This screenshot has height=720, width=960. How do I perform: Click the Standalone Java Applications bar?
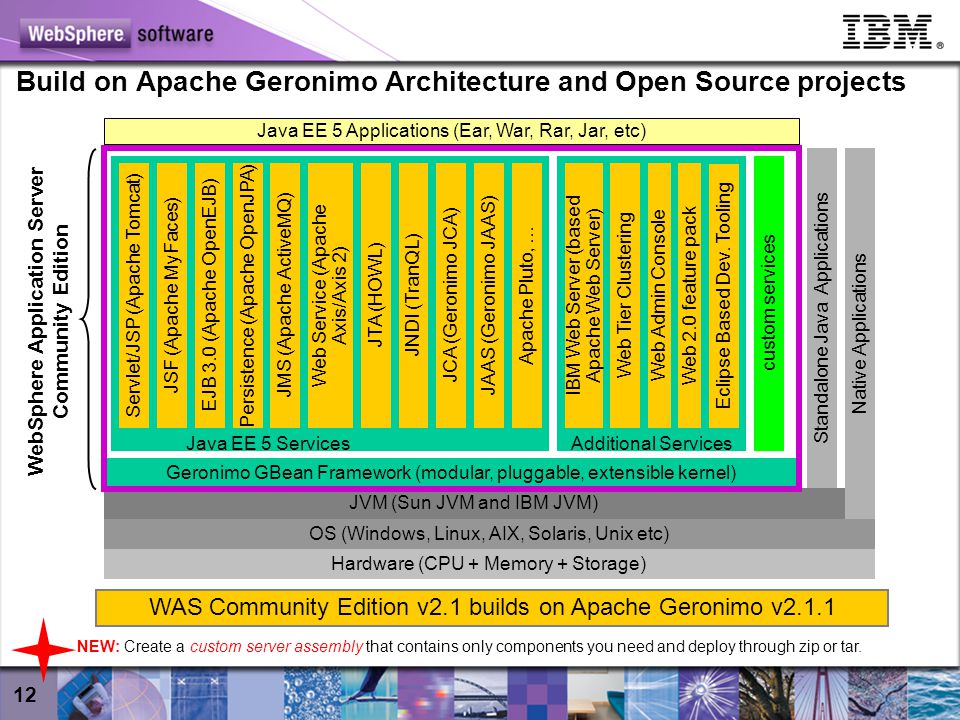pos(822,318)
